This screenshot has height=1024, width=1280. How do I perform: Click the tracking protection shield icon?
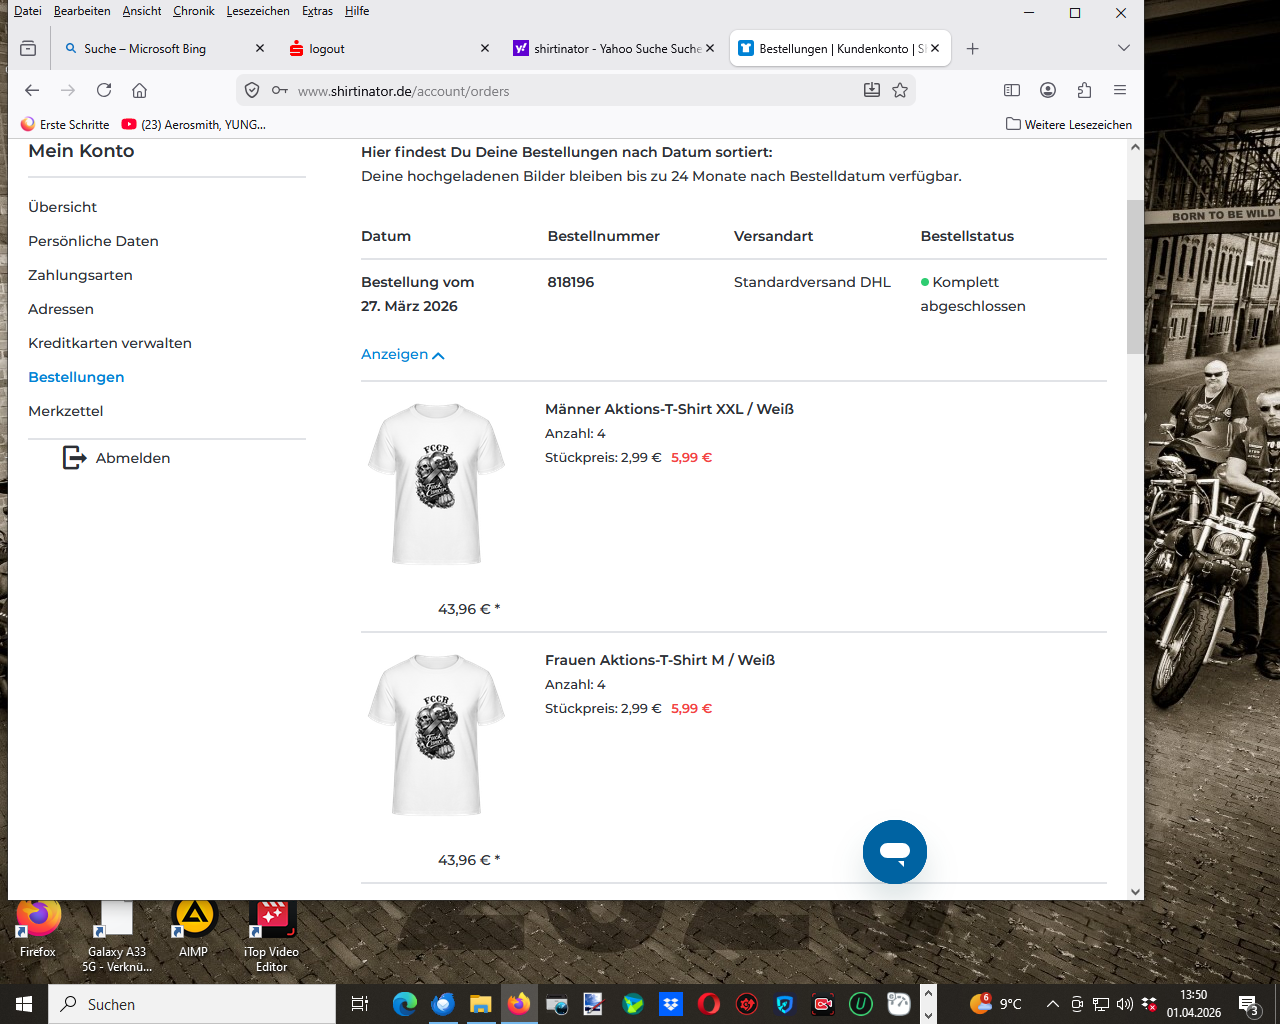pos(252,90)
